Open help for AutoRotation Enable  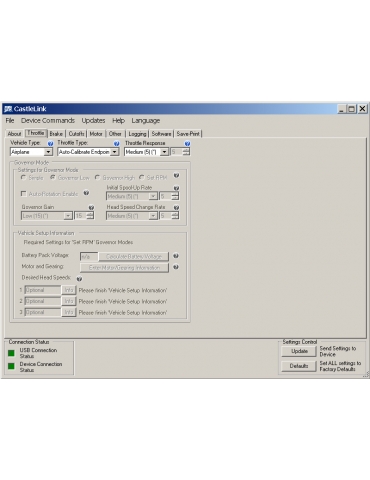point(86,193)
